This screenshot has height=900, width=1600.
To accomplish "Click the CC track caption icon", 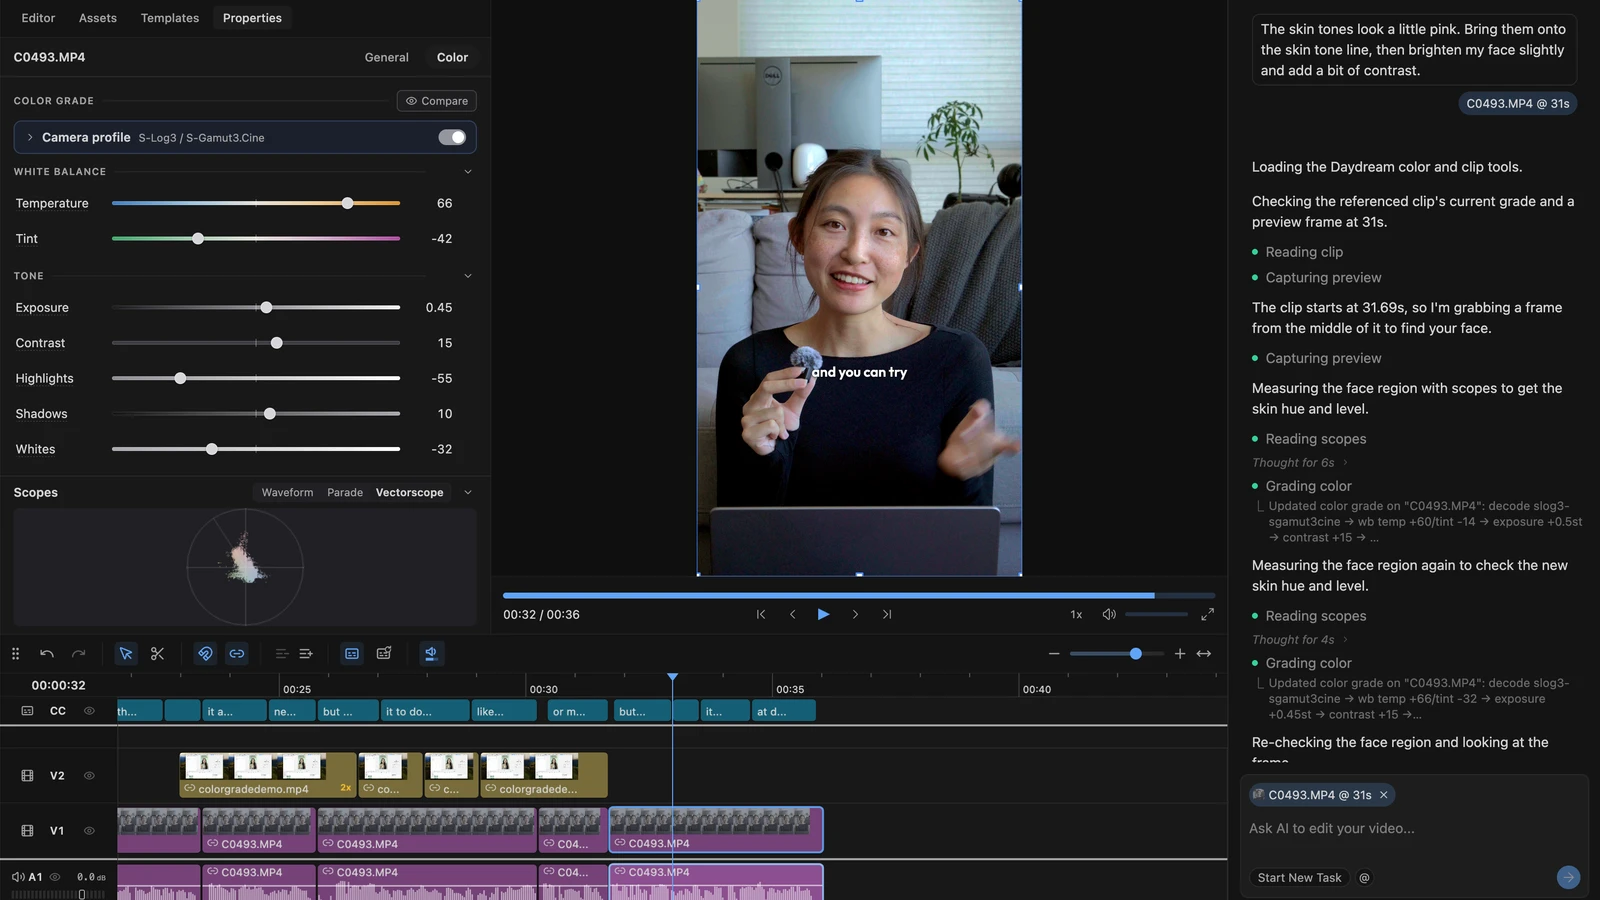I will (x=27, y=711).
